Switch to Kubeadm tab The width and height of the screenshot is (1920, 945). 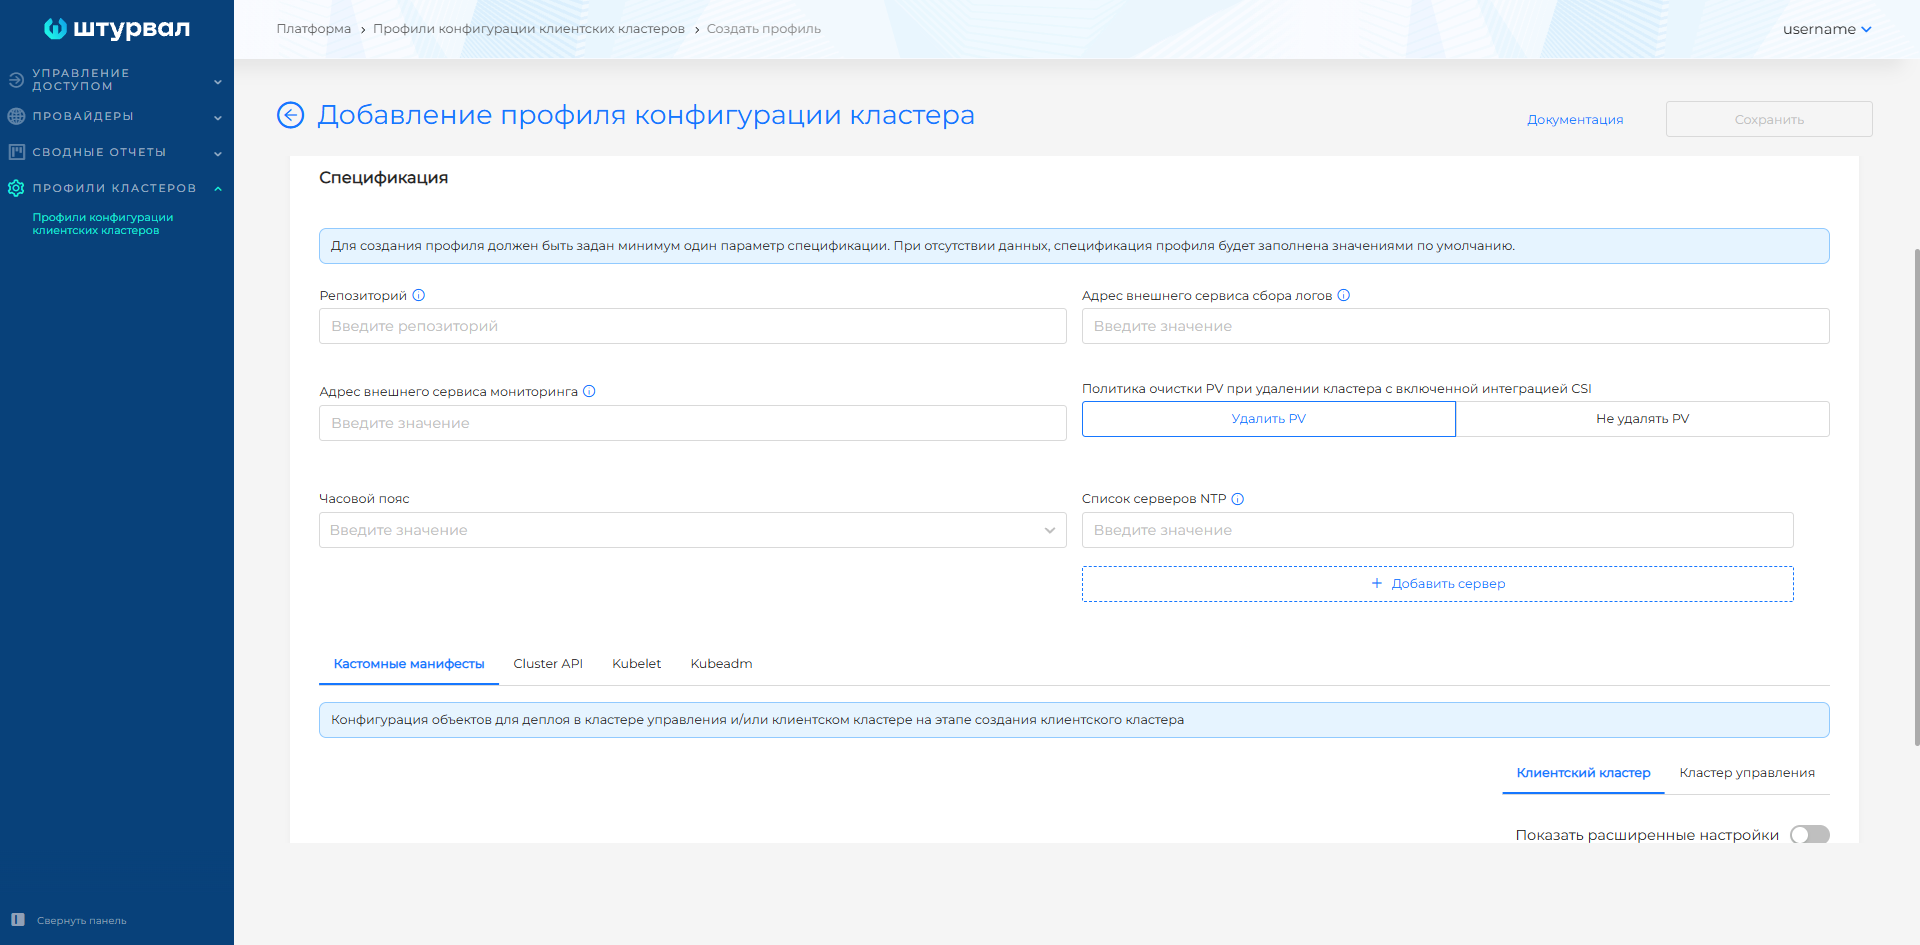722,664
